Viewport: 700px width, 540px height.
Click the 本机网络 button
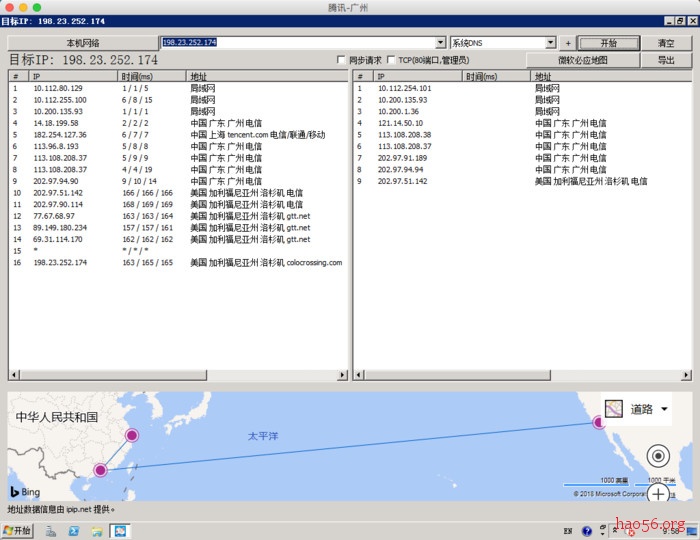[83, 43]
